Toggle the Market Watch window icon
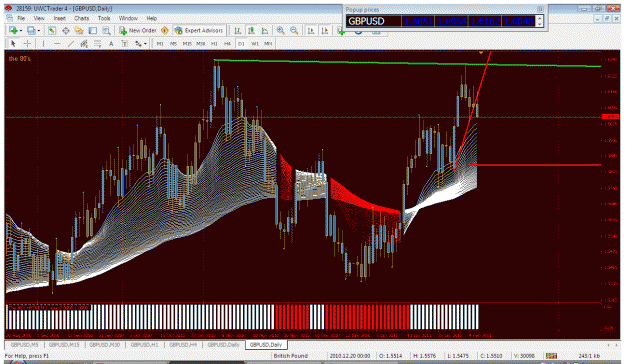 tap(52, 30)
